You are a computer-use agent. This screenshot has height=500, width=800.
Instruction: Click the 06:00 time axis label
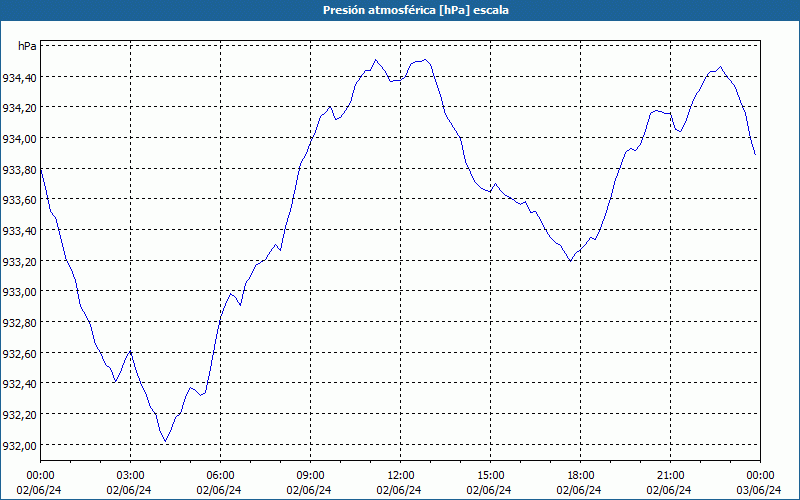(x=220, y=476)
